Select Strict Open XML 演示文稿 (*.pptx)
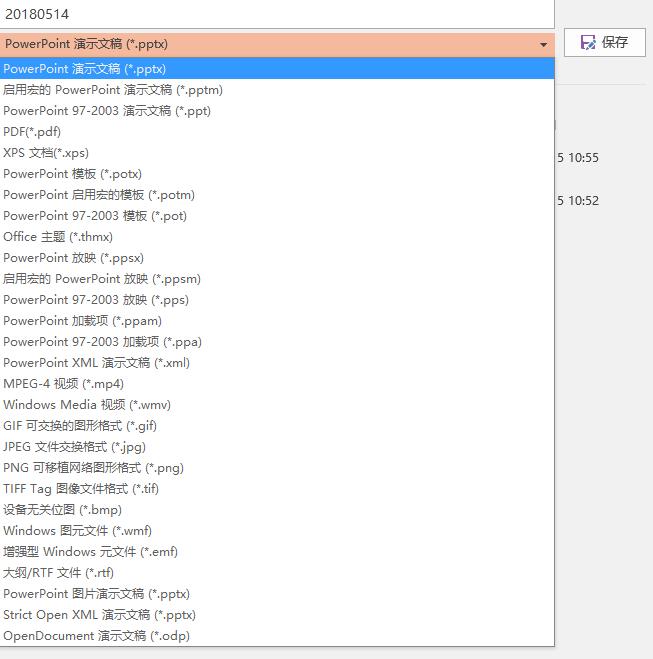 (x=277, y=615)
